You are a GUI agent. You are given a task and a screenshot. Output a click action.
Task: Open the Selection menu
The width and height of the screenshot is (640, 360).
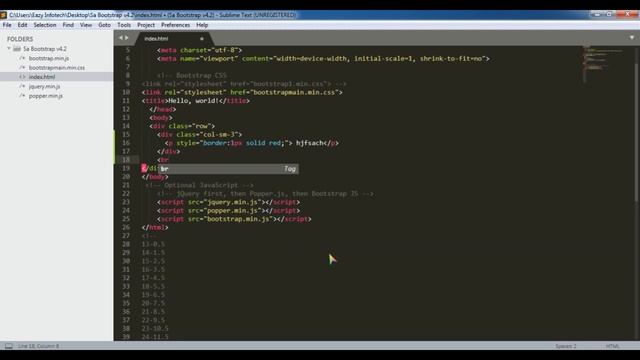45,25
